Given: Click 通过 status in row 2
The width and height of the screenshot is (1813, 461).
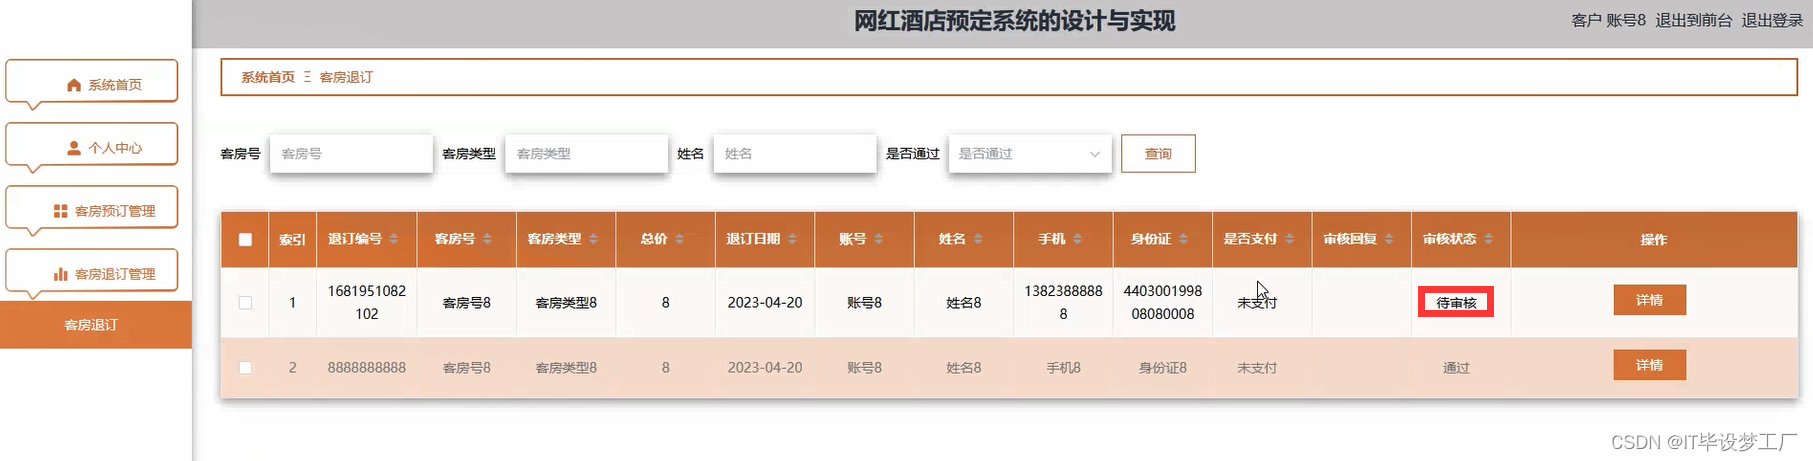Looking at the screenshot, I should 1456,367.
